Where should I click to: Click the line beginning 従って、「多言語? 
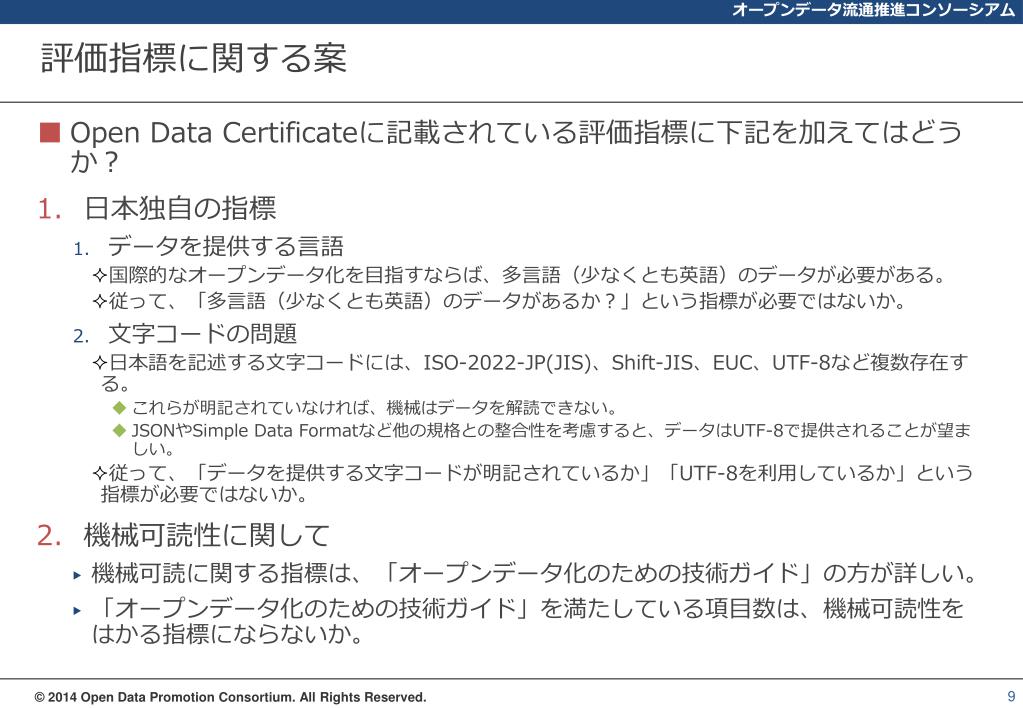pos(500,301)
